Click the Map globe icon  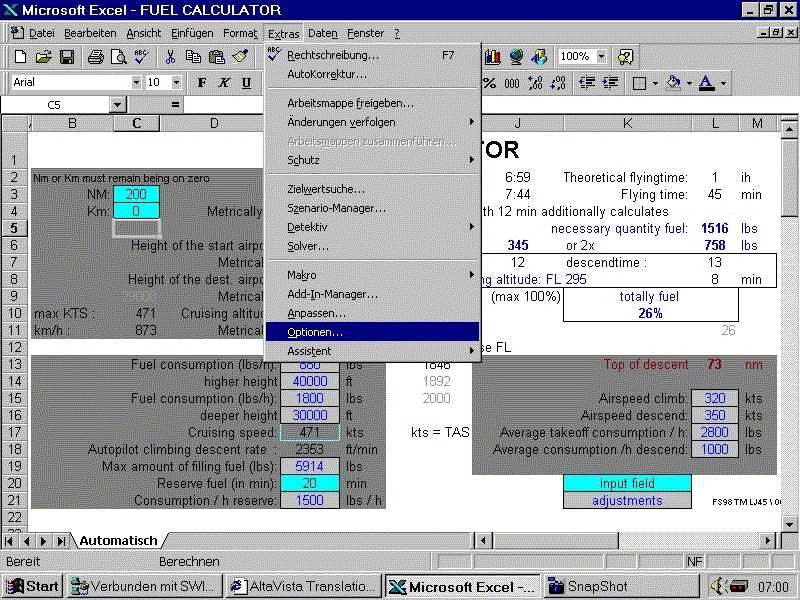516,57
